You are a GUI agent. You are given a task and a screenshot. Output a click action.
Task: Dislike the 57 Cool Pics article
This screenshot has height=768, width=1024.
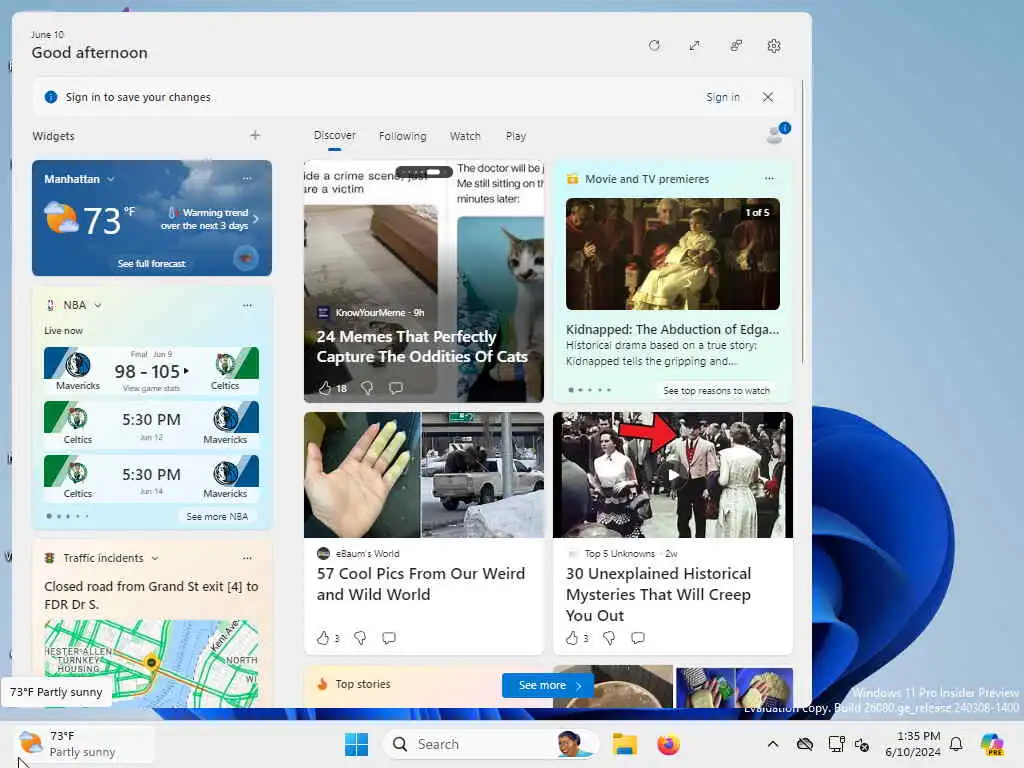pos(360,638)
